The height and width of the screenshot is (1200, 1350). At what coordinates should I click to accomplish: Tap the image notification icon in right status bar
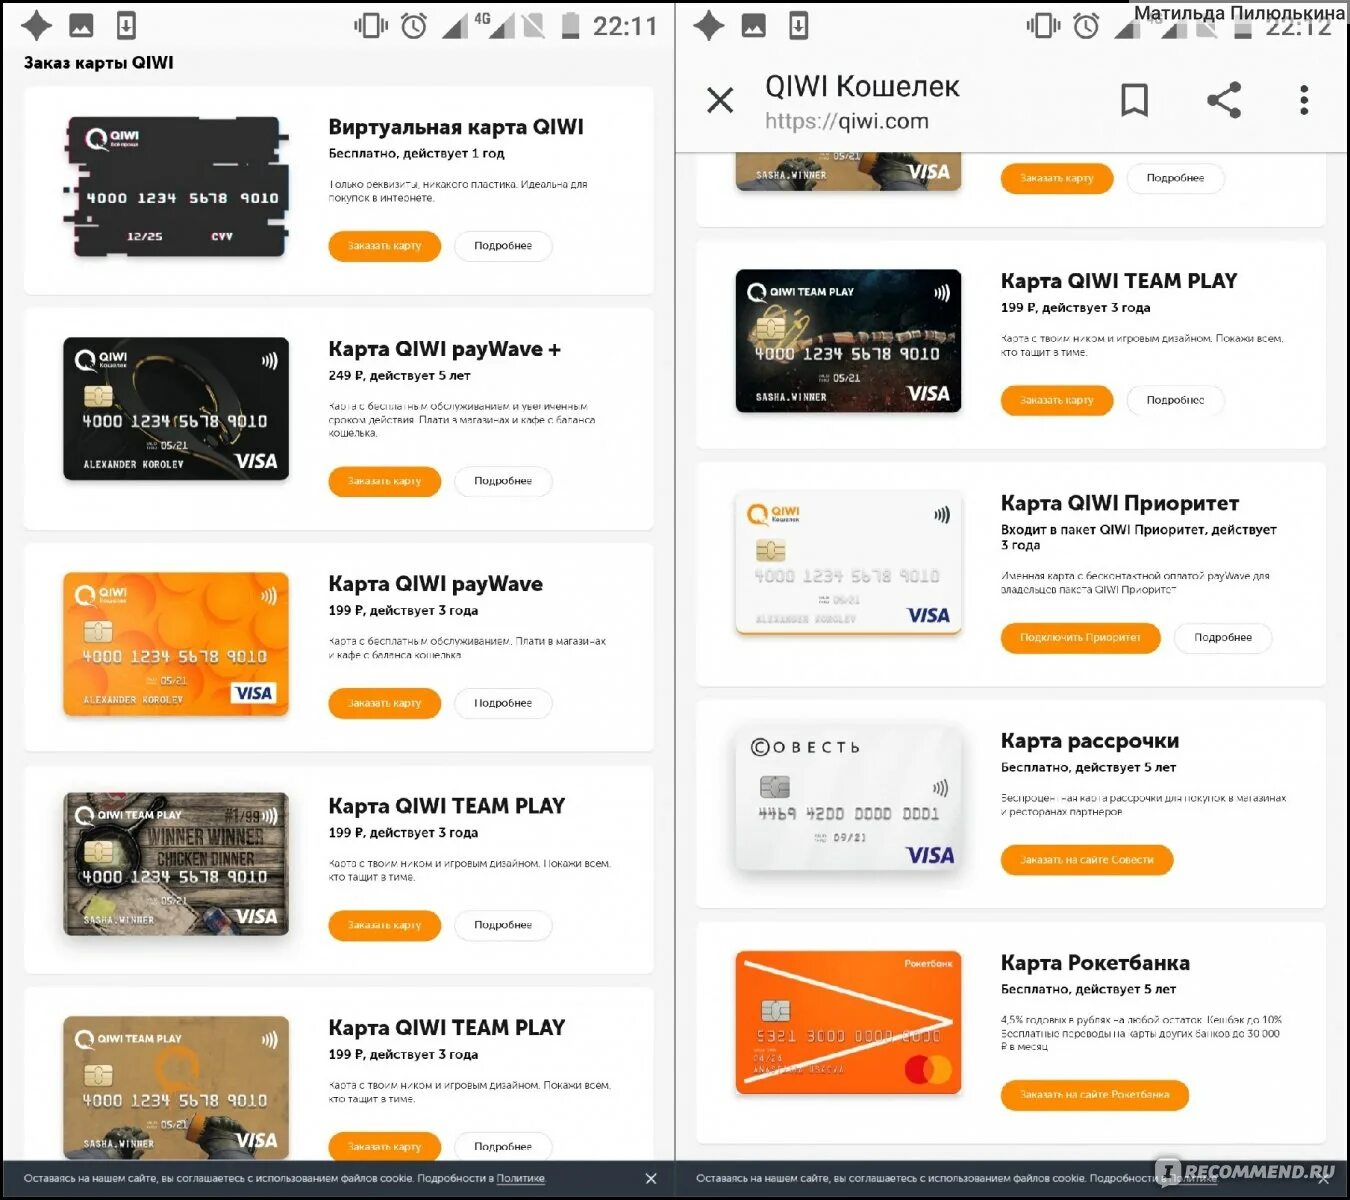[x=754, y=26]
